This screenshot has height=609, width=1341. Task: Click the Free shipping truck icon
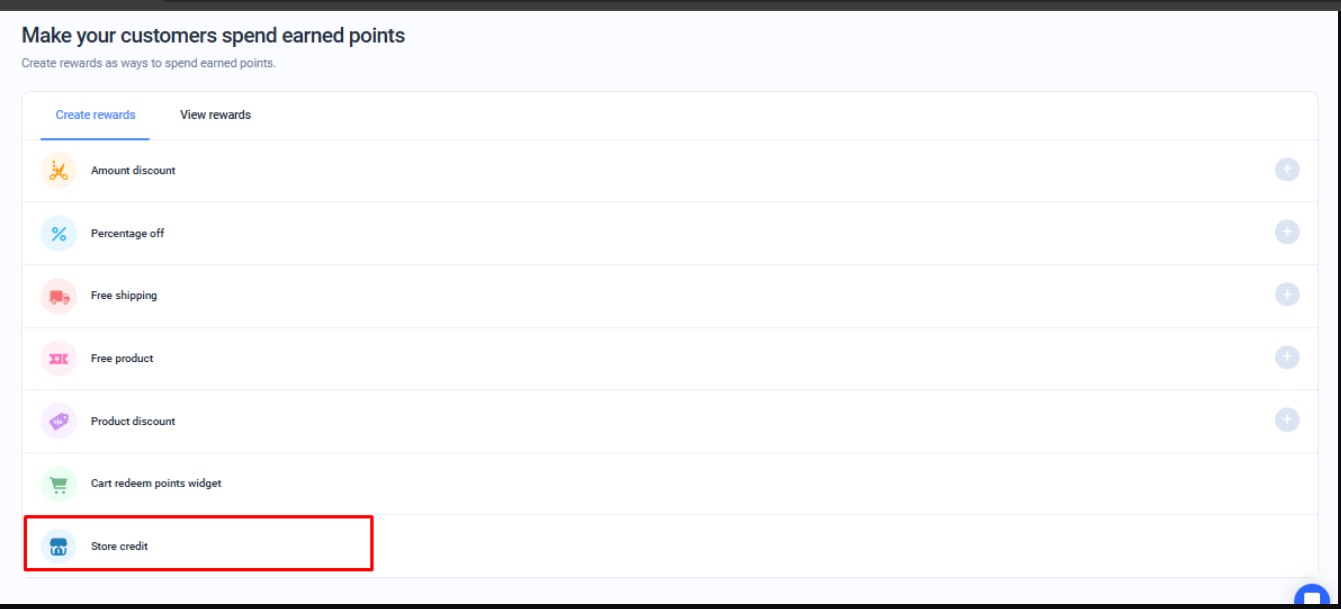point(58,296)
